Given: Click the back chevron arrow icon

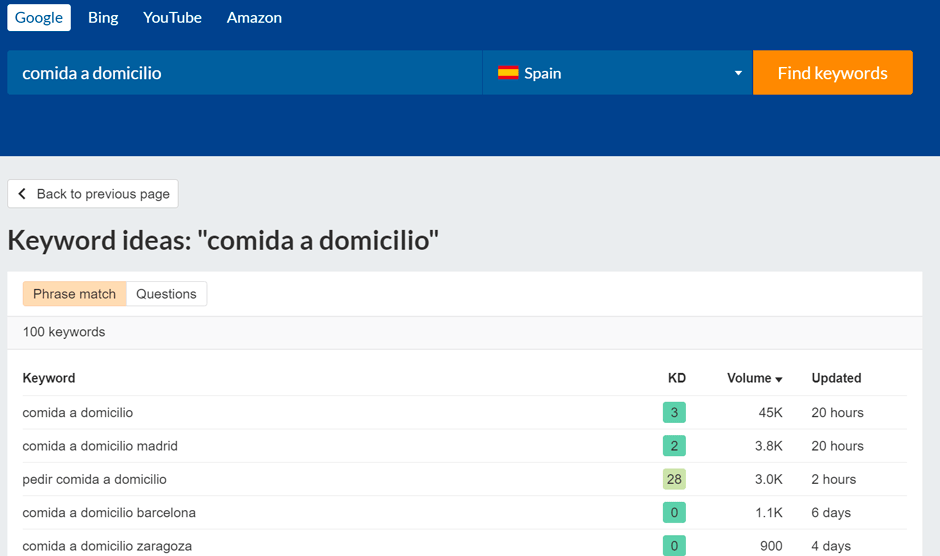Looking at the screenshot, I should click(22, 194).
